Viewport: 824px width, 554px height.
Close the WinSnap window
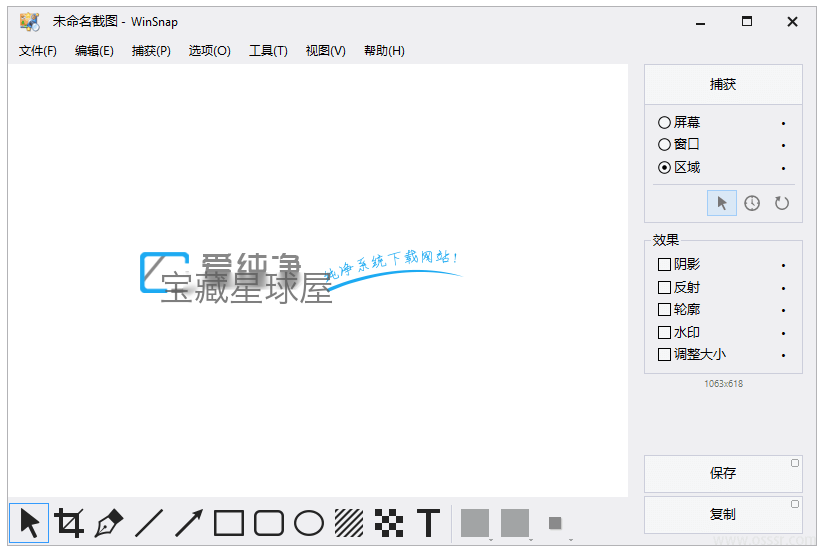[792, 22]
